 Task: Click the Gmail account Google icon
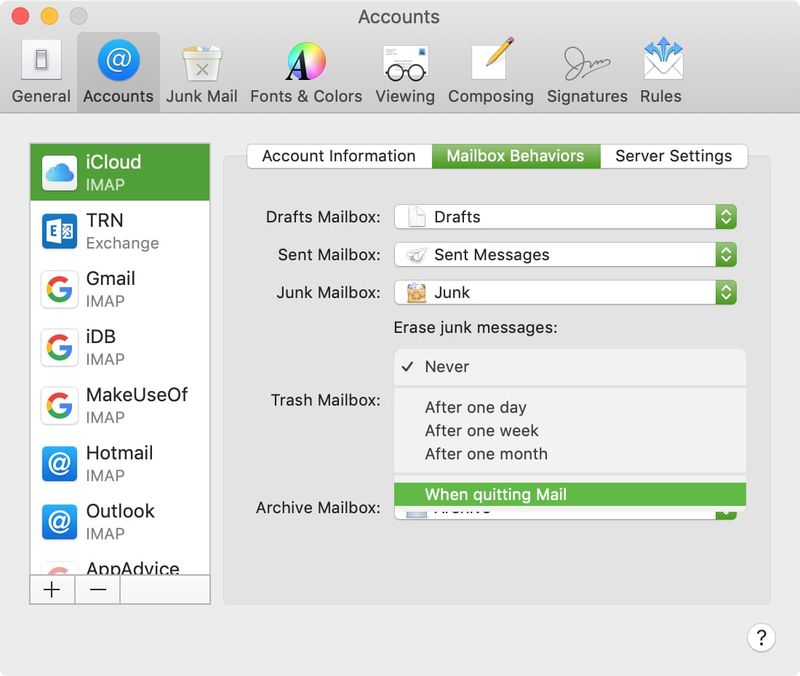pos(60,289)
